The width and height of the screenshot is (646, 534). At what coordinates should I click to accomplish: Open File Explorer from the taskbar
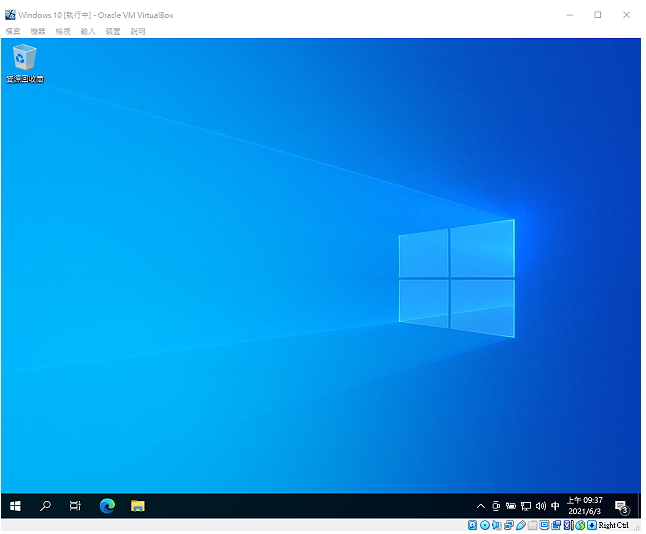tap(138, 506)
